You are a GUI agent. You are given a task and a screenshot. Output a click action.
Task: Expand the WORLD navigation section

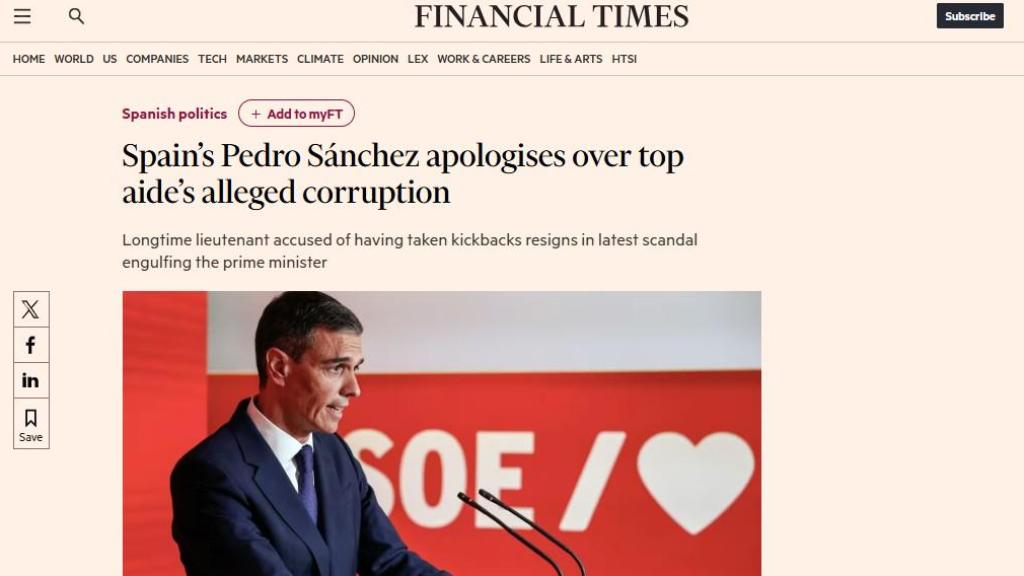point(74,59)
